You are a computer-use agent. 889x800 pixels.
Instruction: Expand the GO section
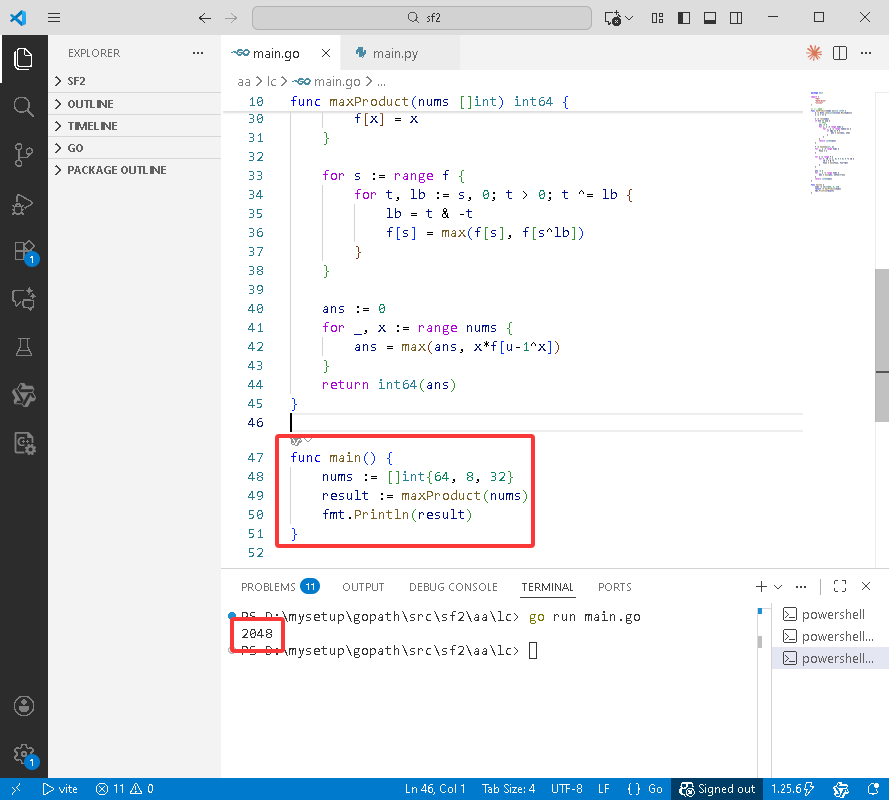tap(134, 148)
